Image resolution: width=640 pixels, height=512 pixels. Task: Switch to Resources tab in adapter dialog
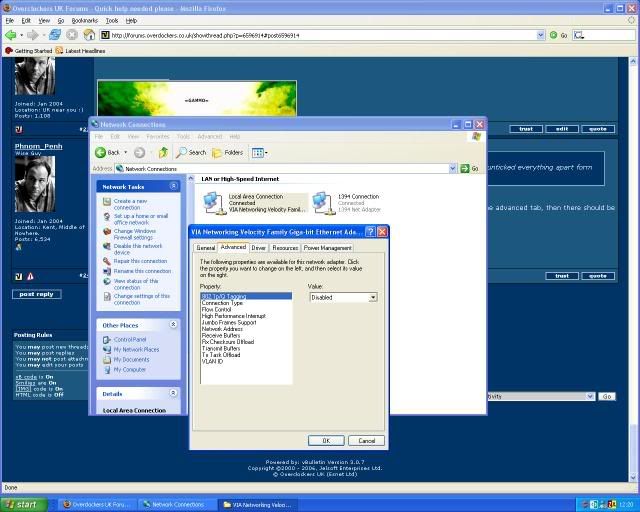click(x=285, y=248)
